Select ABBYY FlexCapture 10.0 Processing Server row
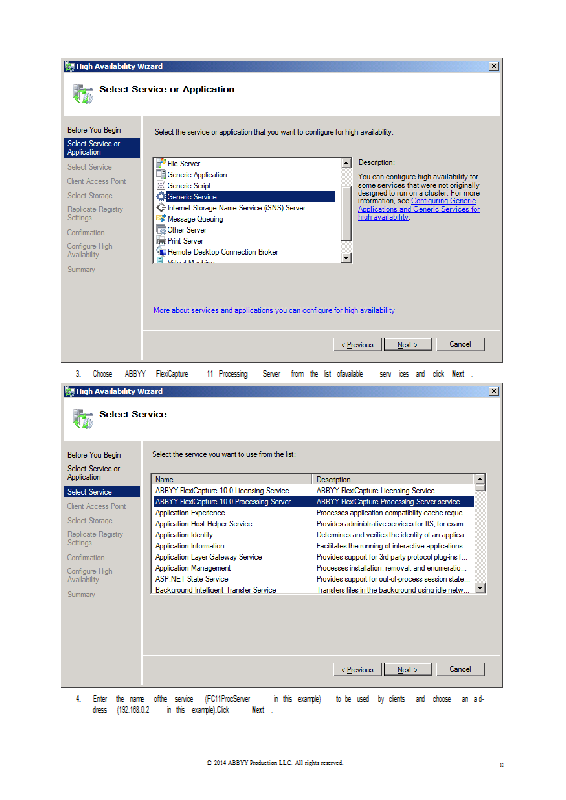The height and width of the screenshot is (800, 566). pyautogui.click(x=313, y=502)
